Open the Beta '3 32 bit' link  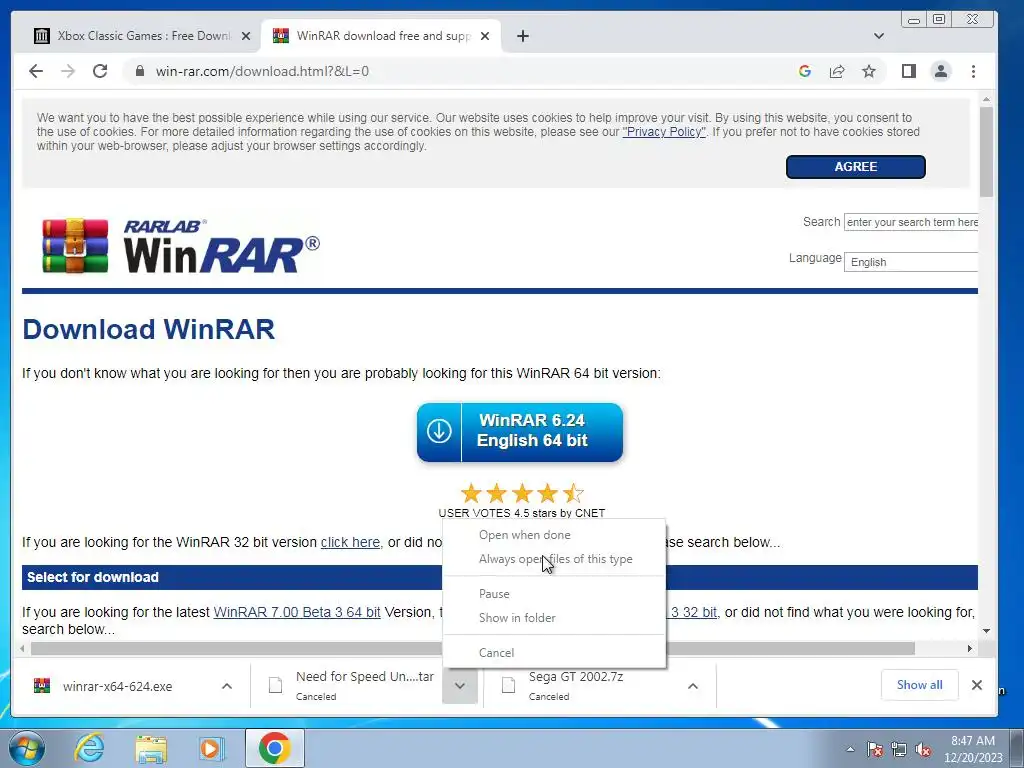pyautogui.click(x=692, y=612)
